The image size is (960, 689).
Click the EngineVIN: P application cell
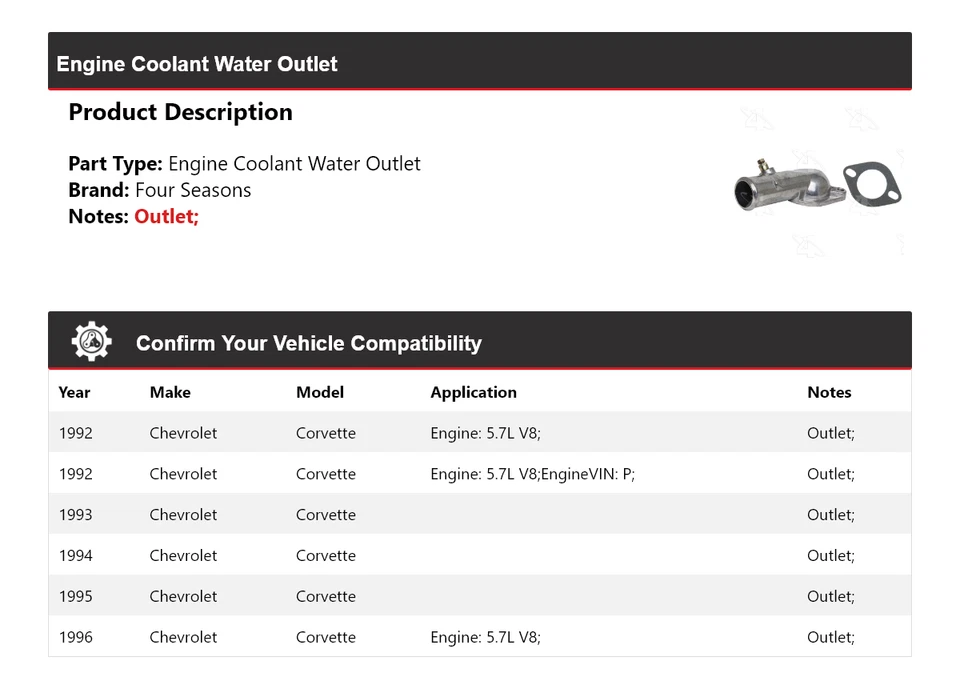(532, 474)
